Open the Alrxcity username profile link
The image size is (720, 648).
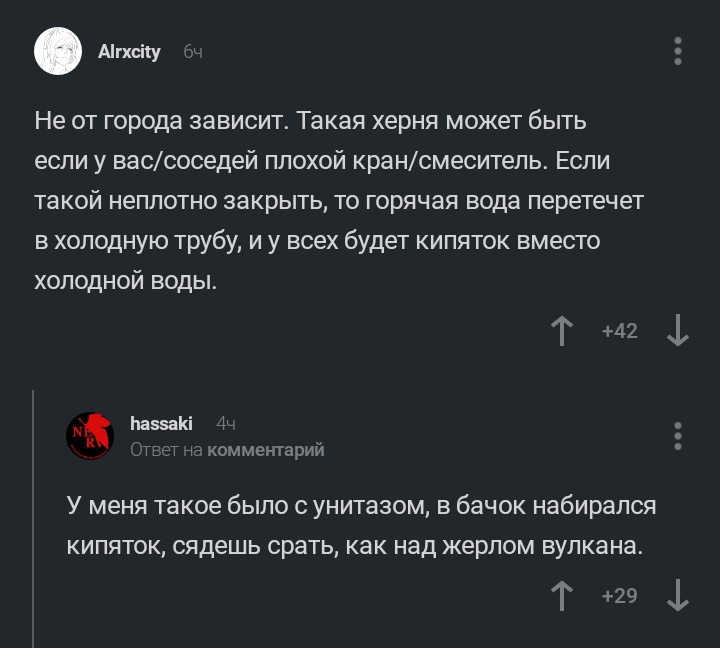pos(129,52)
